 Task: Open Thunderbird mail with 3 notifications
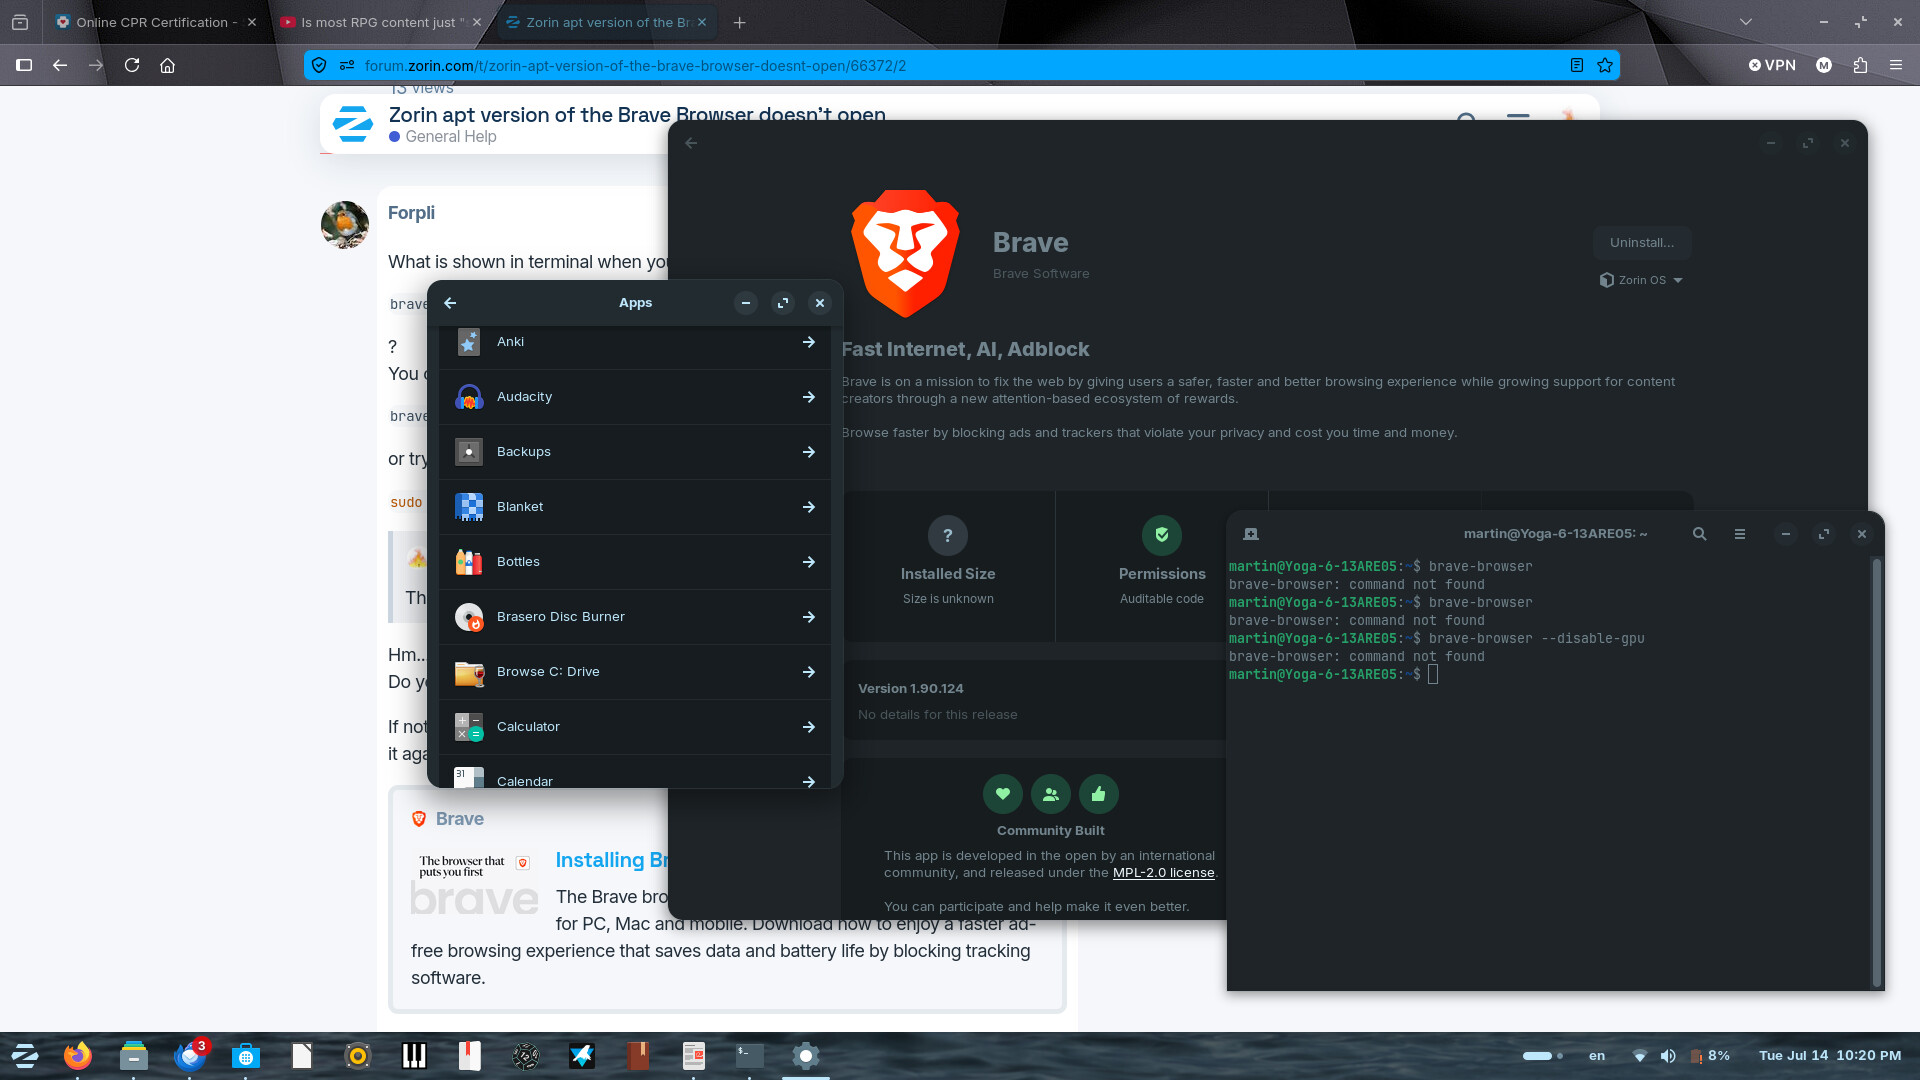pyautogui.click(x=190, y=1056)
